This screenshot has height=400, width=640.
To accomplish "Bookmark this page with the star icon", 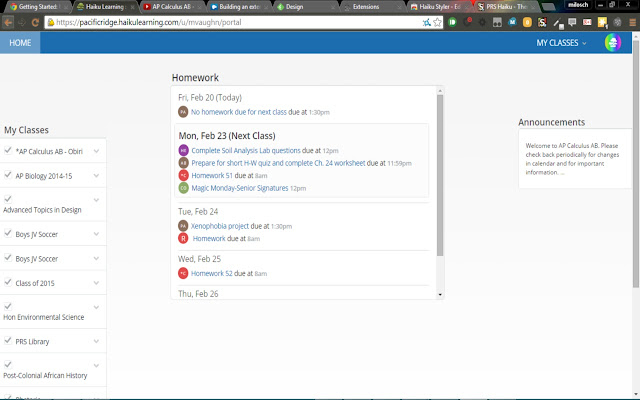I will (x=437, y=22).
